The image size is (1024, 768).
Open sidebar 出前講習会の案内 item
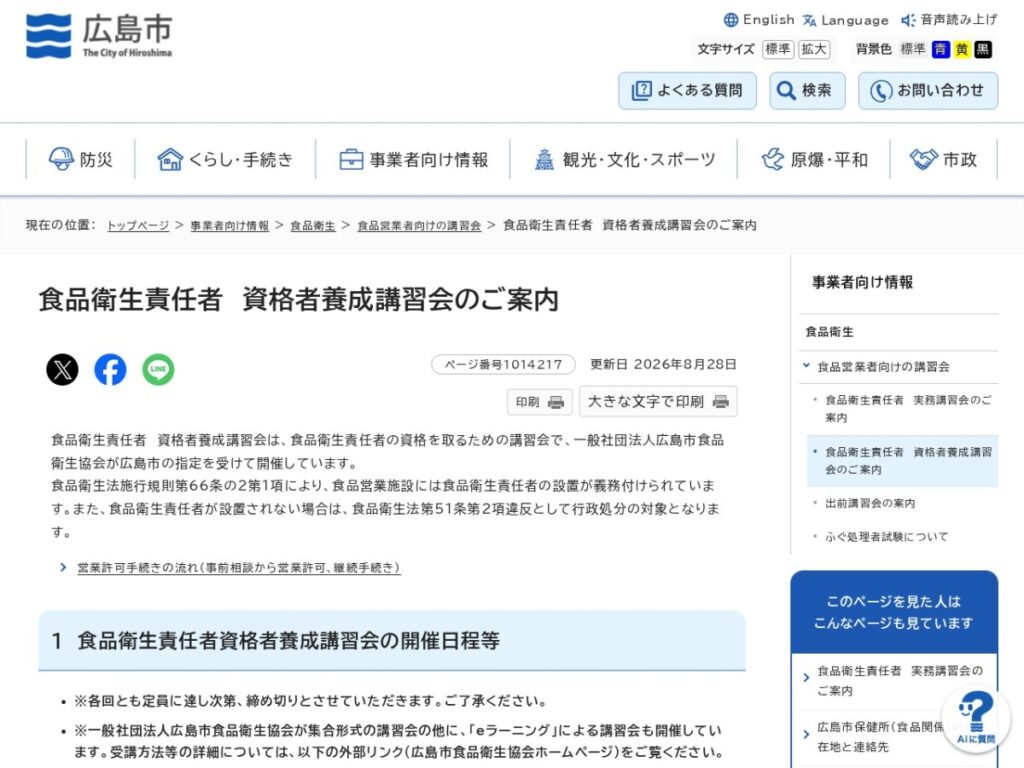pyautogui.click(x=870, y=504)
